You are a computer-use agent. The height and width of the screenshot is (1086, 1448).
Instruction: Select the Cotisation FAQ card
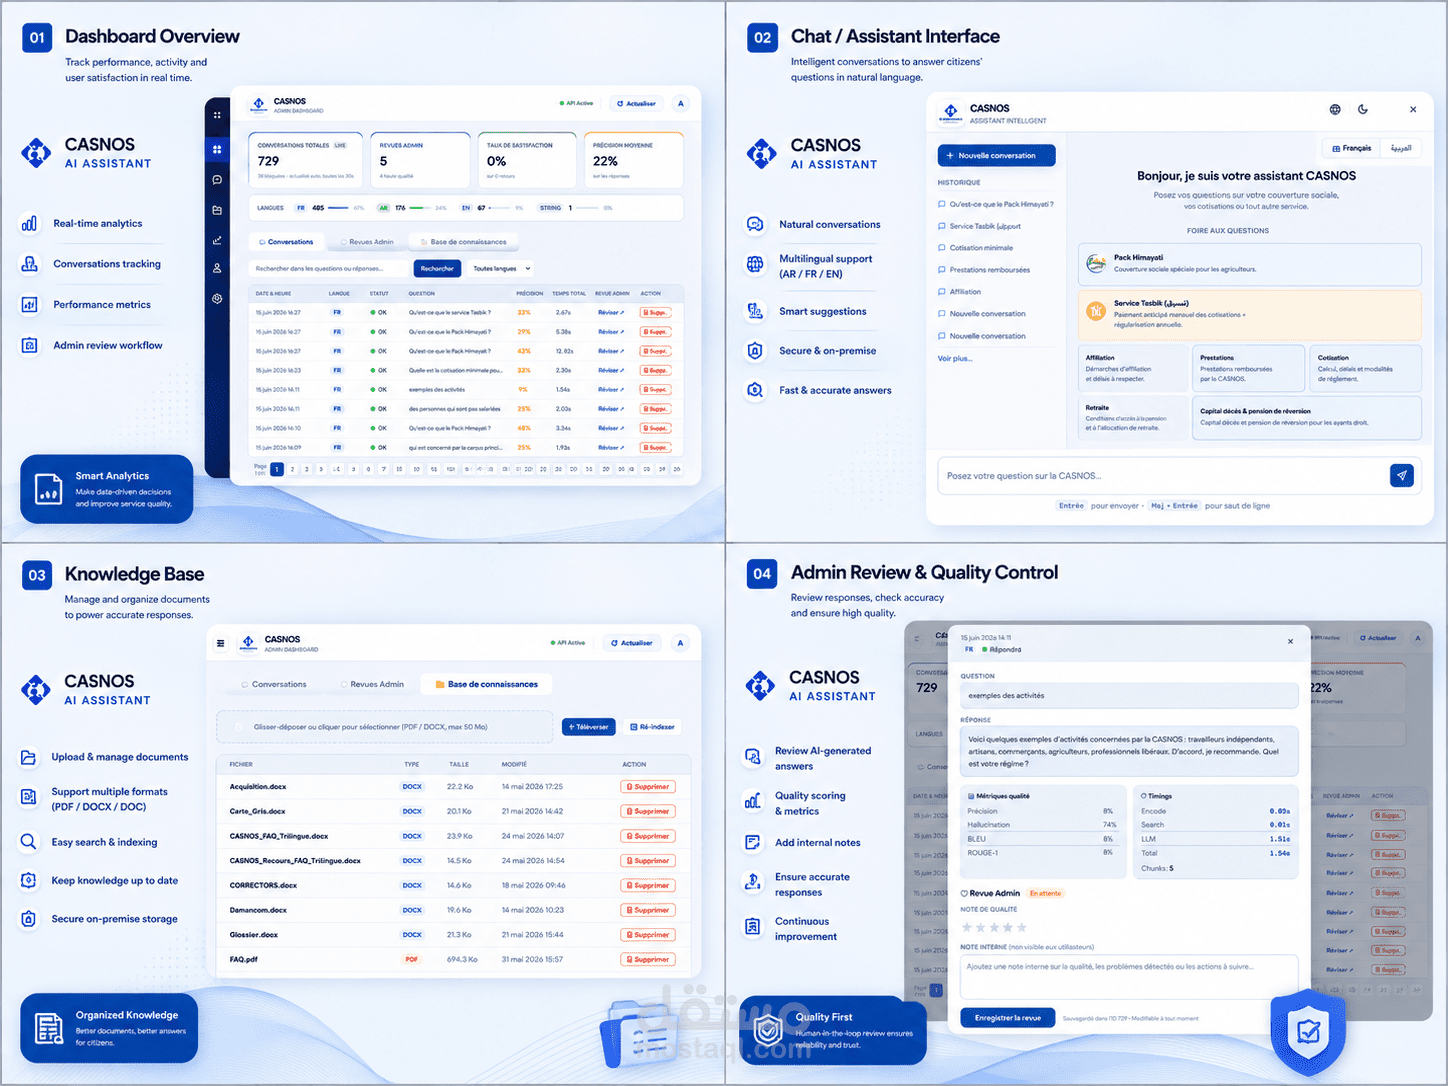pos(1366,367)
